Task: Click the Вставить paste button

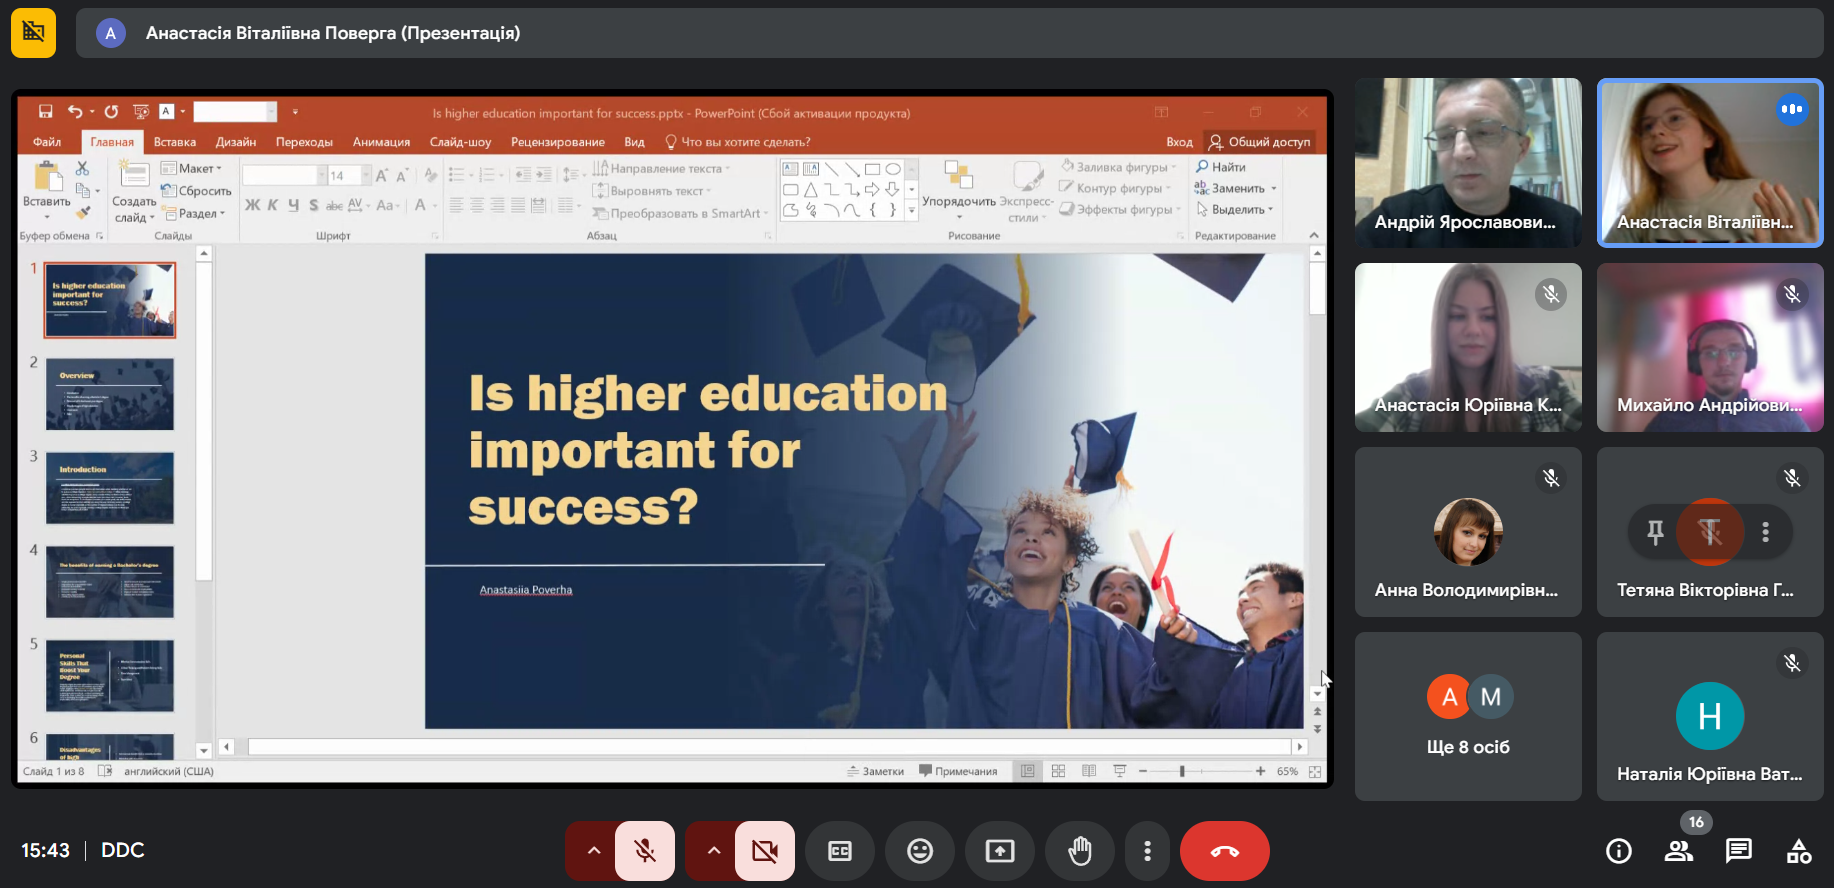Action: point(47,190)
